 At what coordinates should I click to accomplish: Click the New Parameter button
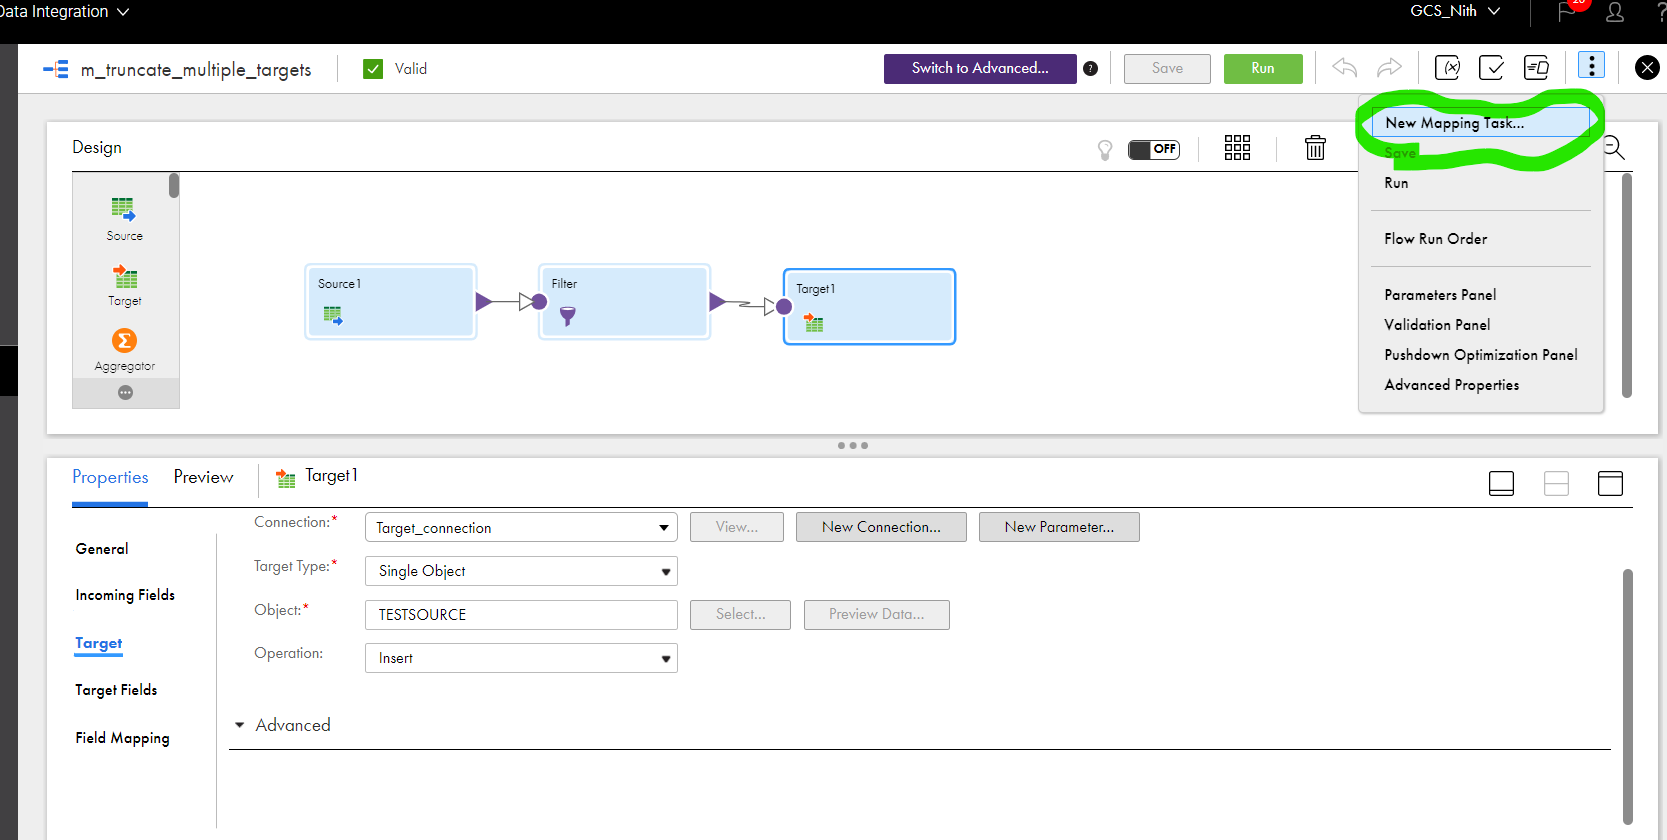tap(1059, 527)
